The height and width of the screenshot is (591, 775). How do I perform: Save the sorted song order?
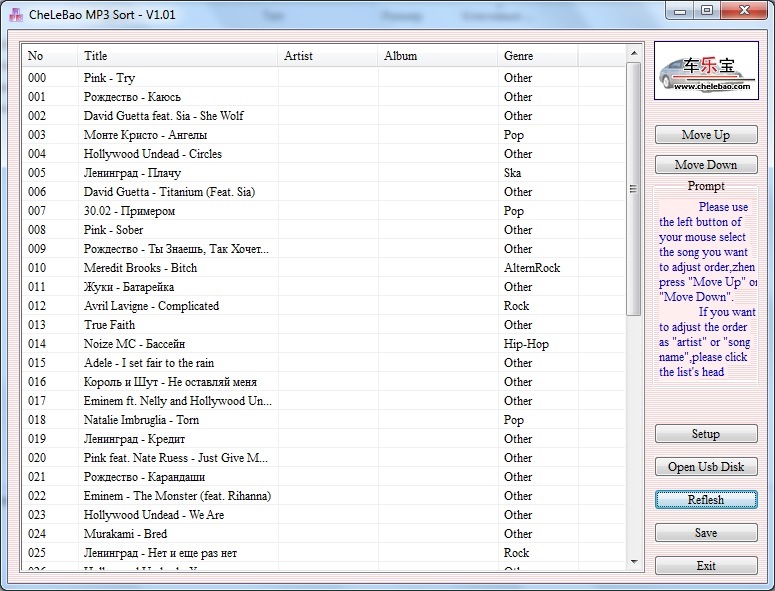[x=706, y=533]
